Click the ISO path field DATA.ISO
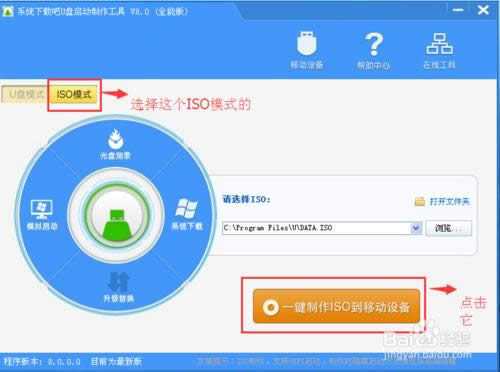 point(316,228)
